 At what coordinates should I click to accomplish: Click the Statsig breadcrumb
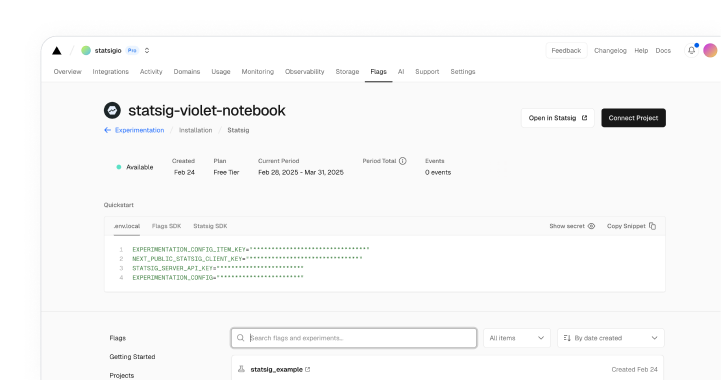tap(238, 130)
